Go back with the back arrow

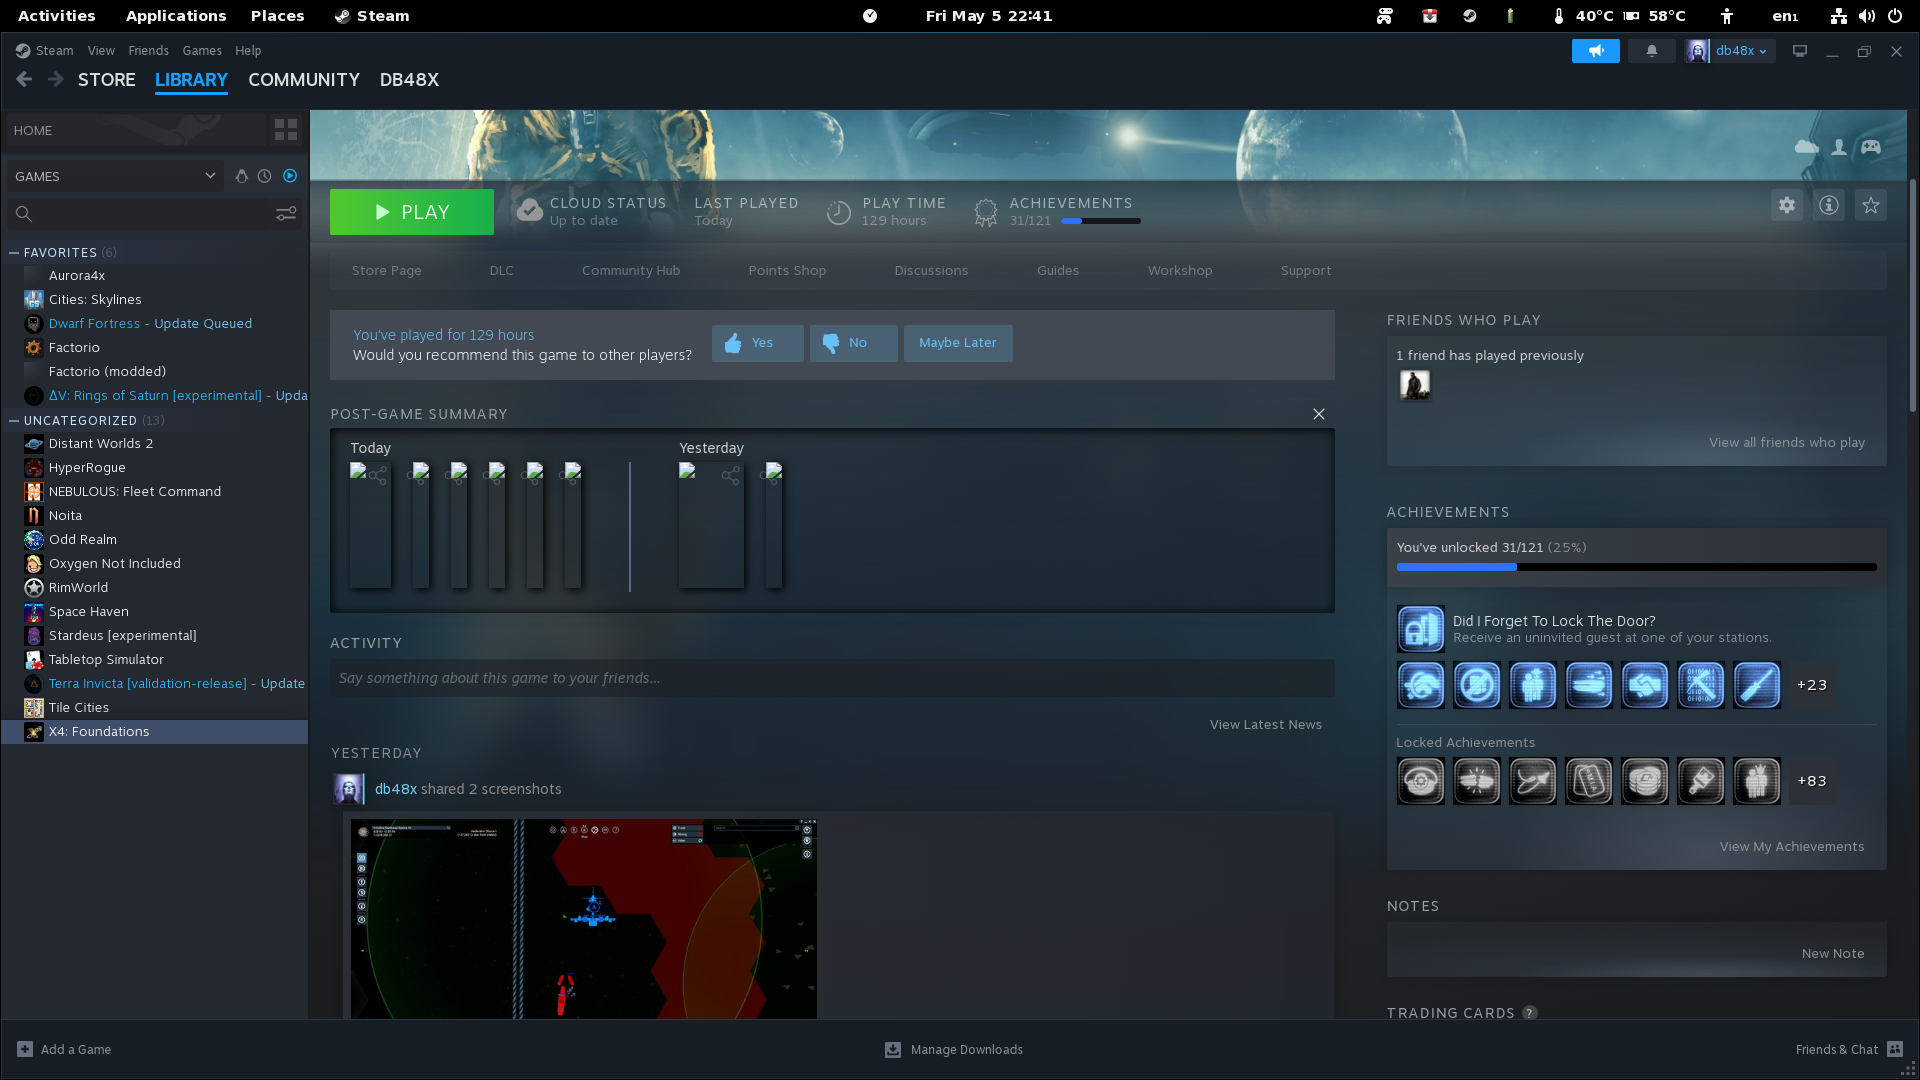coord(25,80)
